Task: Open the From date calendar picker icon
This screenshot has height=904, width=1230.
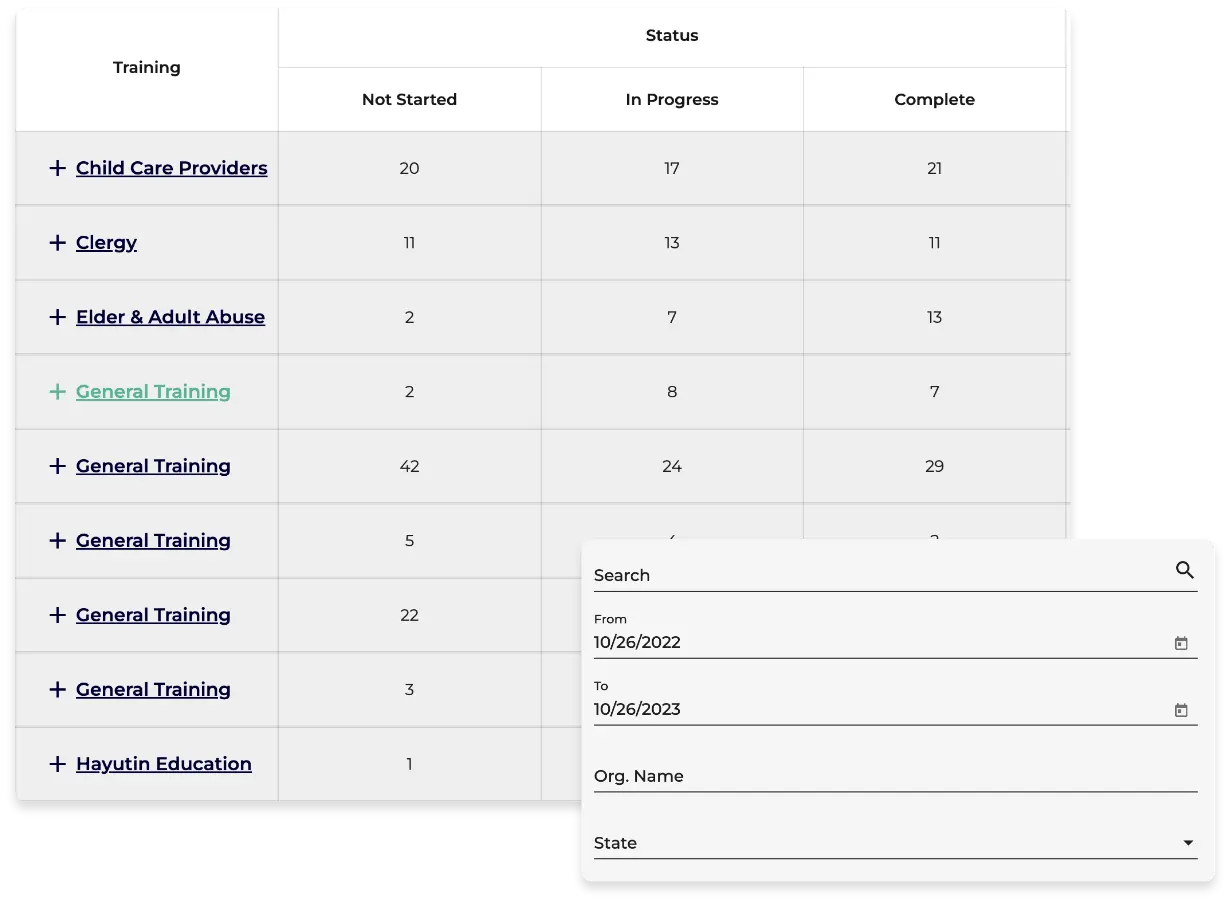Action: click(x=1181, y=644)
